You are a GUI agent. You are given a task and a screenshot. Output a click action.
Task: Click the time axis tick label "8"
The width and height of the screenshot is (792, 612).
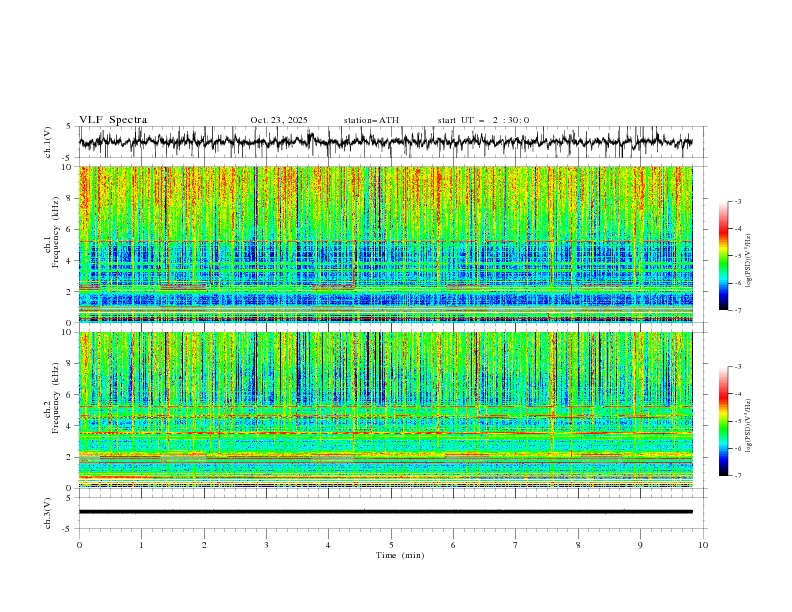[x=578, y=545]
